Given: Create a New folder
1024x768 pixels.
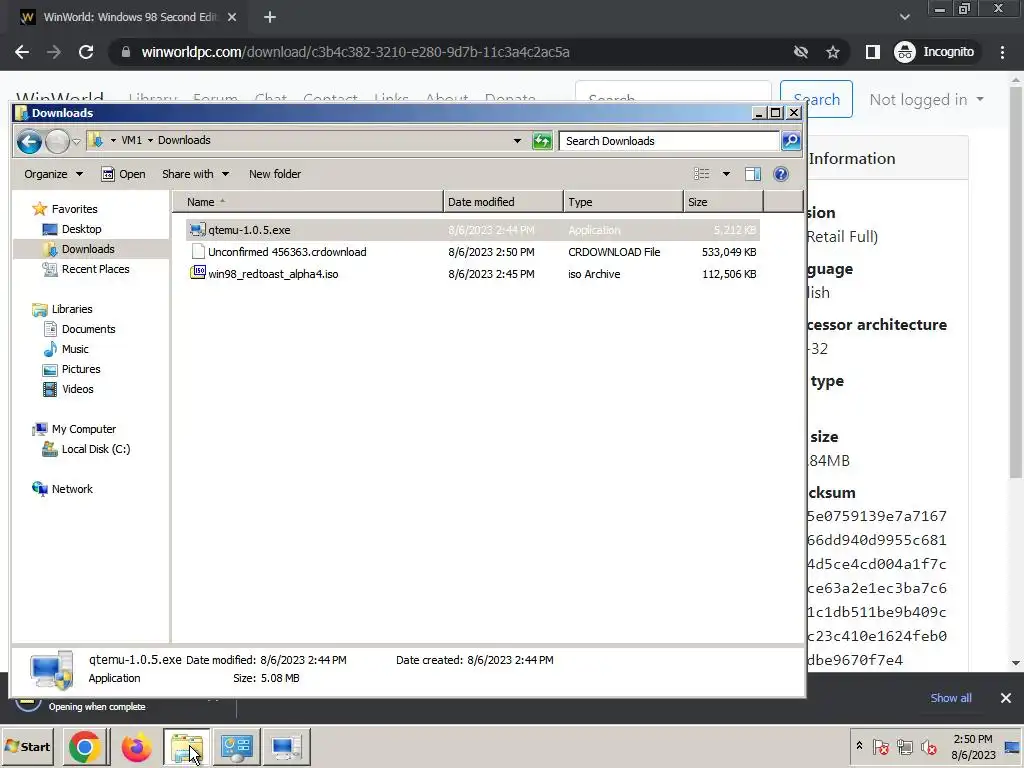Looking at the screenshot, I should point(275,174).
